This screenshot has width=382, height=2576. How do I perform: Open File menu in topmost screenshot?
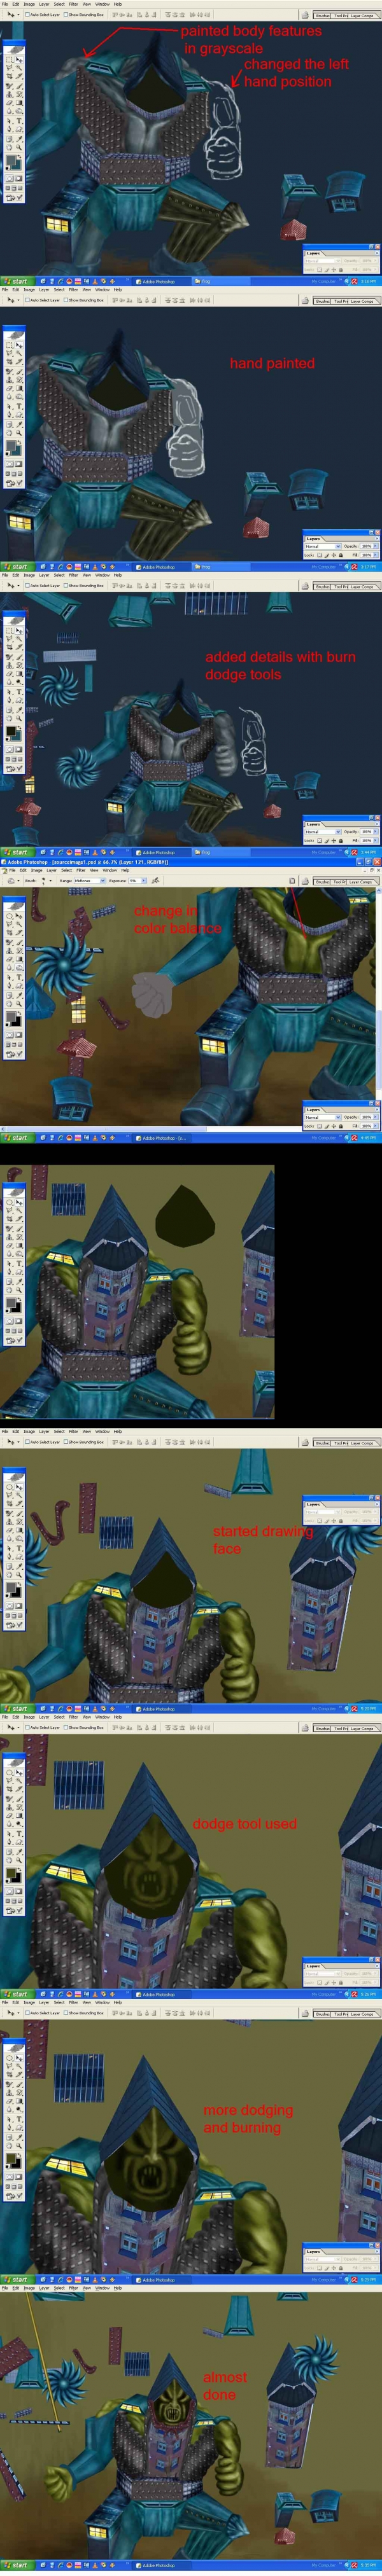(x=4, y=4)
